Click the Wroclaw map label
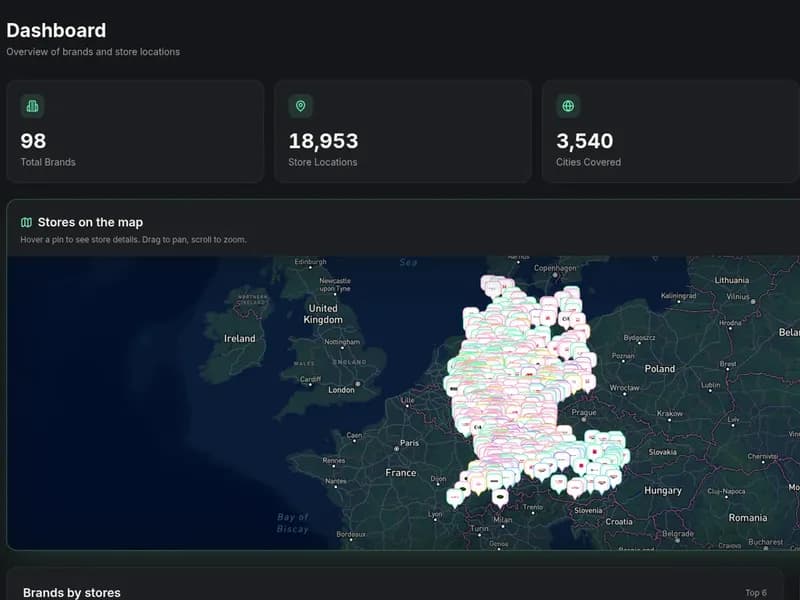Image resolution: width=800 pixels, height=600 pixels. point(624,388)
